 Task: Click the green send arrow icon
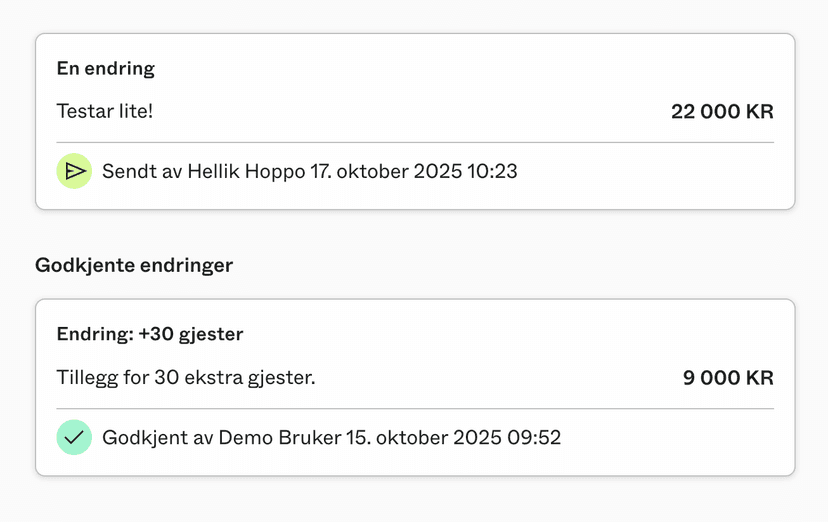pyautogui.click(x=74, y=171)
